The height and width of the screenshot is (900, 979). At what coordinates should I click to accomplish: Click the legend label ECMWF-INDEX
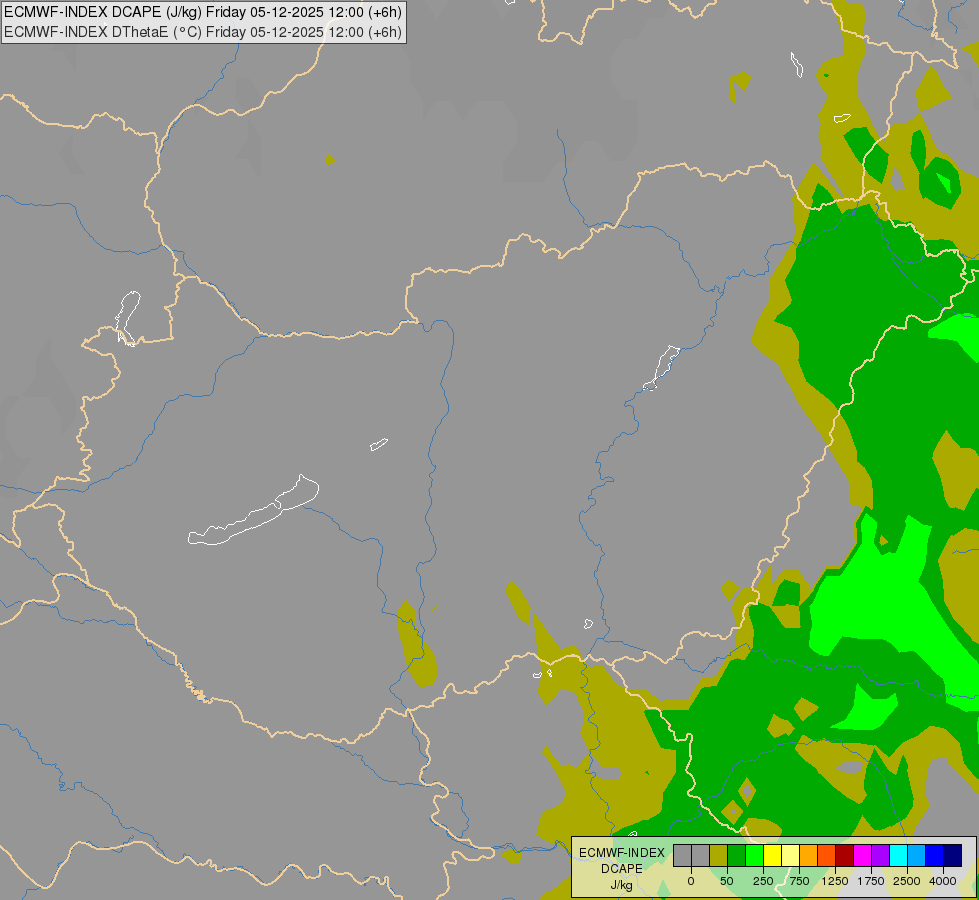coord(622,853)
